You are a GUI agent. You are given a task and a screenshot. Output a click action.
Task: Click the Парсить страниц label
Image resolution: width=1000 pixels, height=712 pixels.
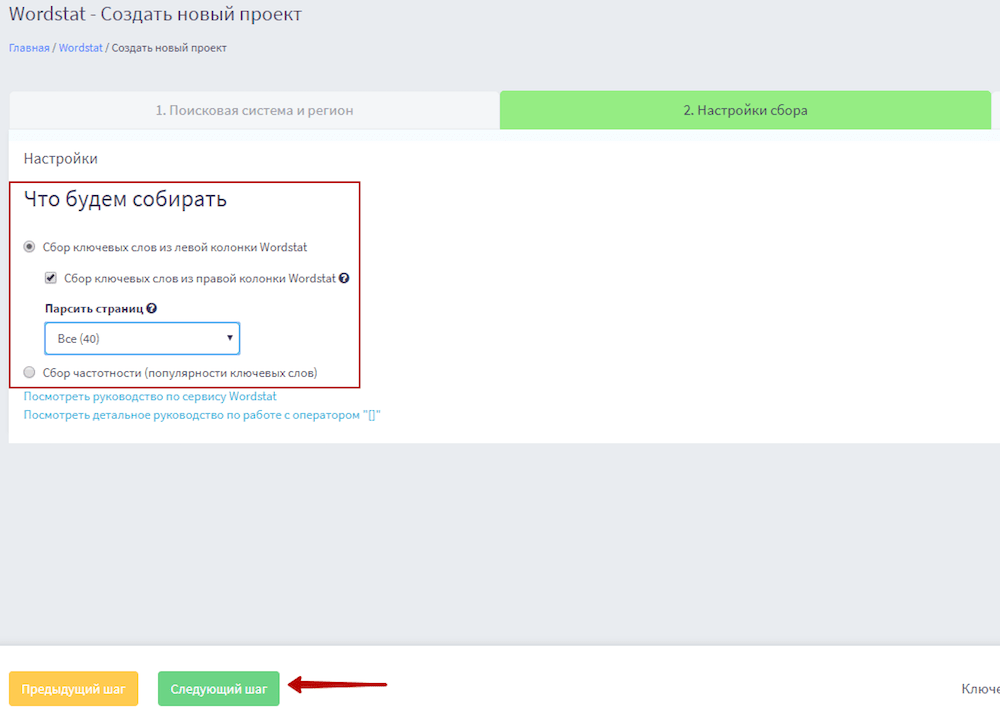(94, 309)
